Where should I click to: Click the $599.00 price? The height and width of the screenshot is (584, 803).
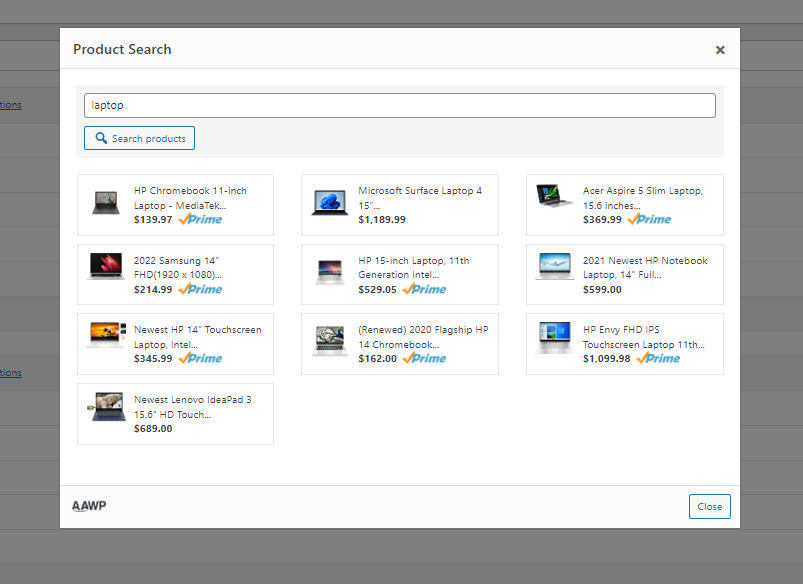pyautogui.click(x=602, y=289)
